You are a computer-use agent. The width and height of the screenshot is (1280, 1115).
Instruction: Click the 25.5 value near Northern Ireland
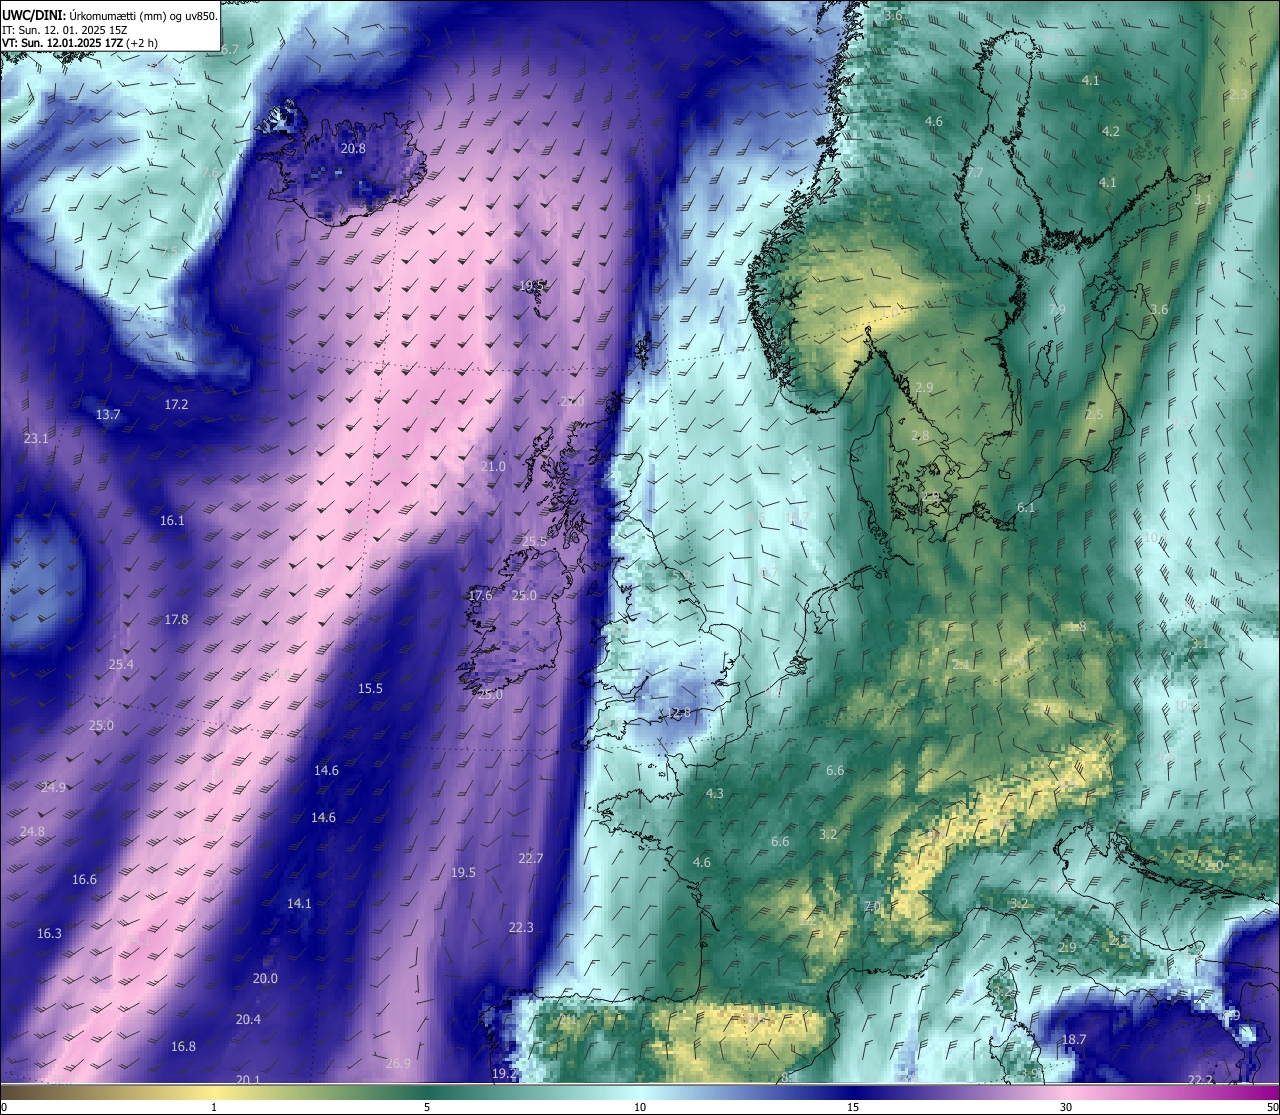(534, 542)
